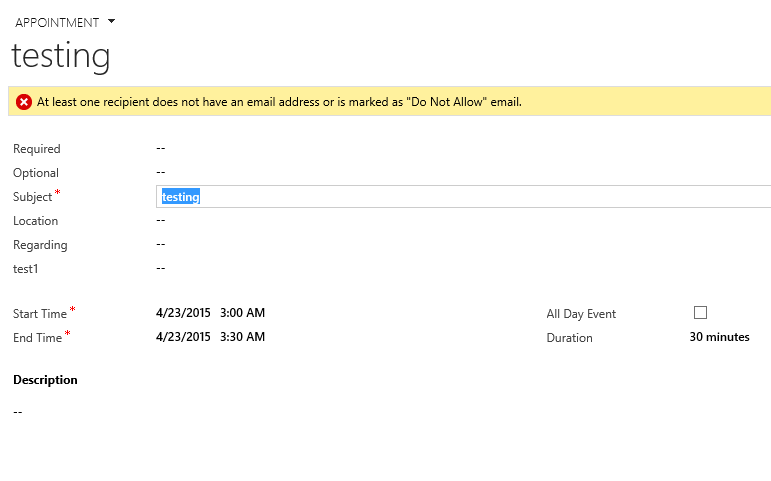Click the End Time date 4/23/2015
Screen dimensions: 771x481
pyautogui.click(x=183, y=337)
